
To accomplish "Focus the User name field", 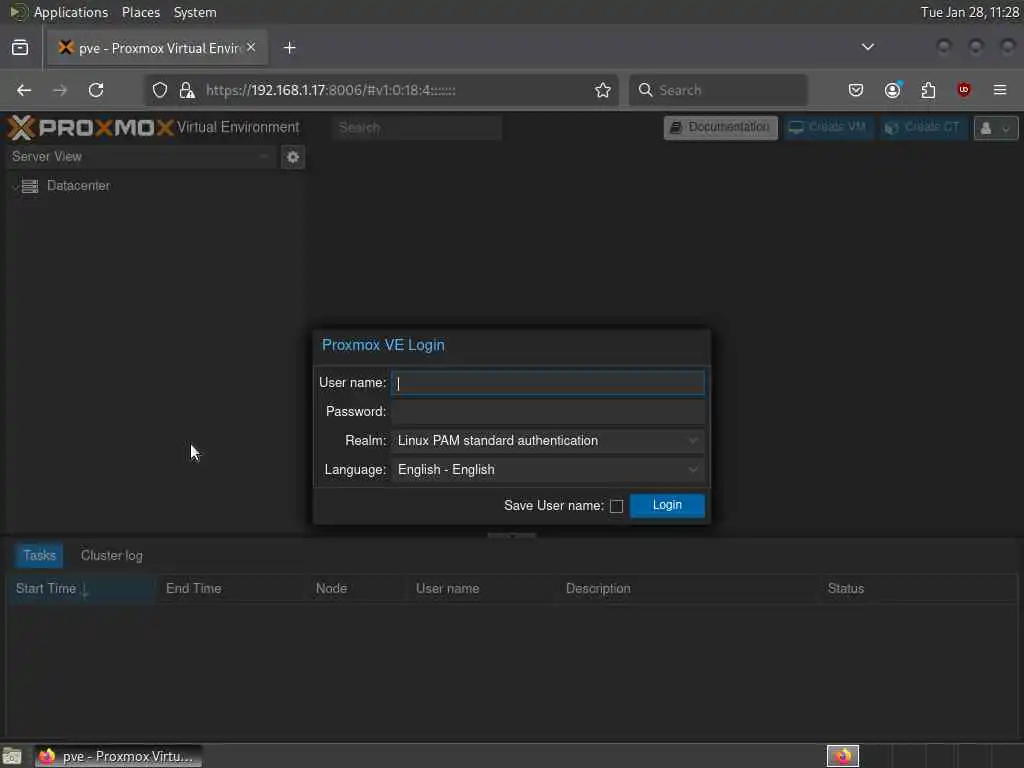I will coord(547,383).
